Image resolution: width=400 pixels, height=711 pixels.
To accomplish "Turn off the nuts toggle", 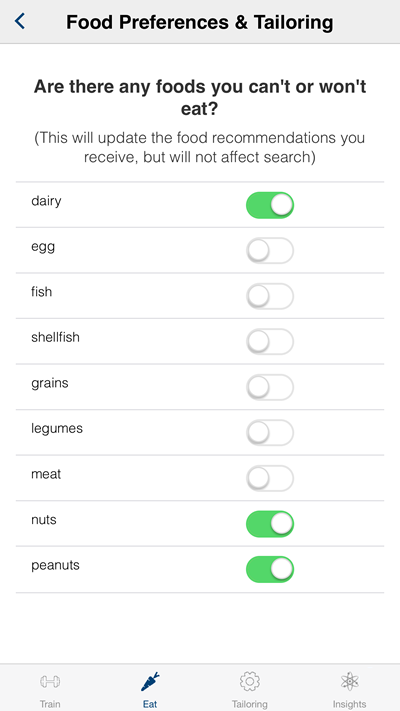I will [270, 524].
